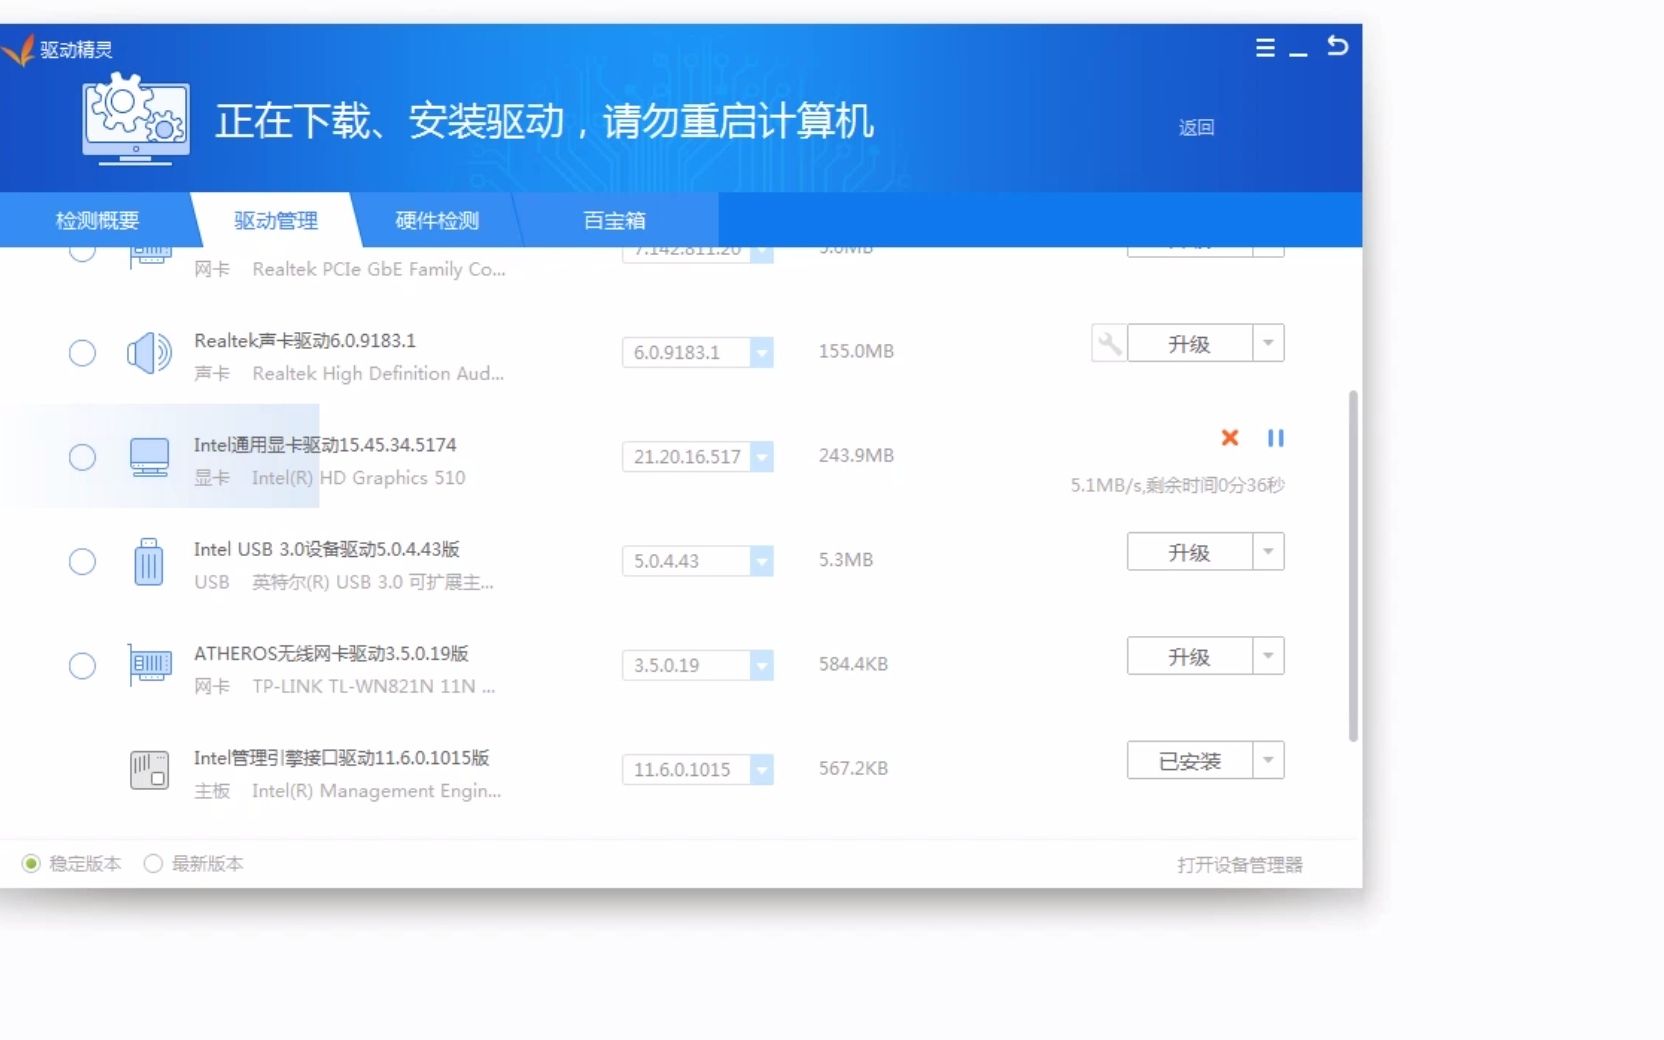Click device text TP-LINK TL-WN821N 11N
Image resolution: width=1664 pixels, height=1040 pixels.
click(373, 686)
